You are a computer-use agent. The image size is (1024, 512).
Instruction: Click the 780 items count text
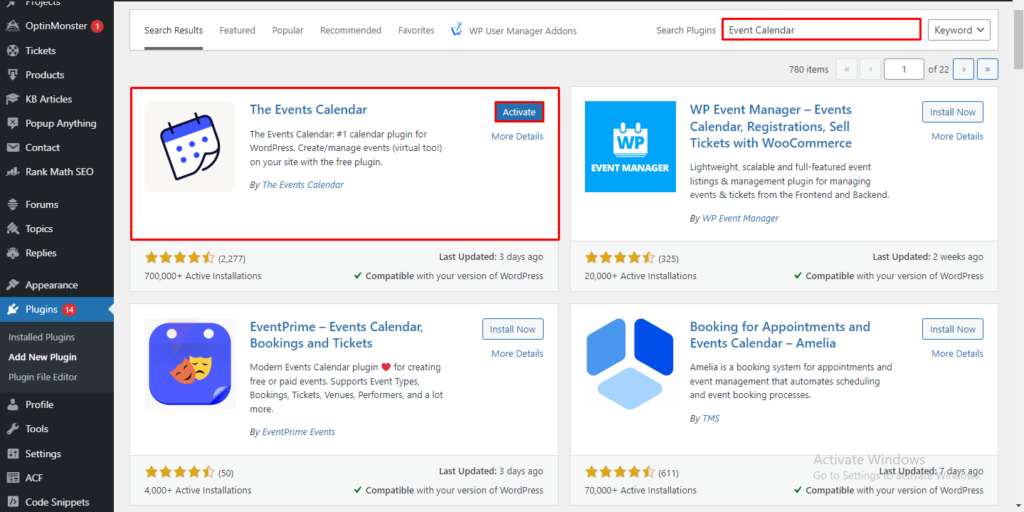click(808, 69)
